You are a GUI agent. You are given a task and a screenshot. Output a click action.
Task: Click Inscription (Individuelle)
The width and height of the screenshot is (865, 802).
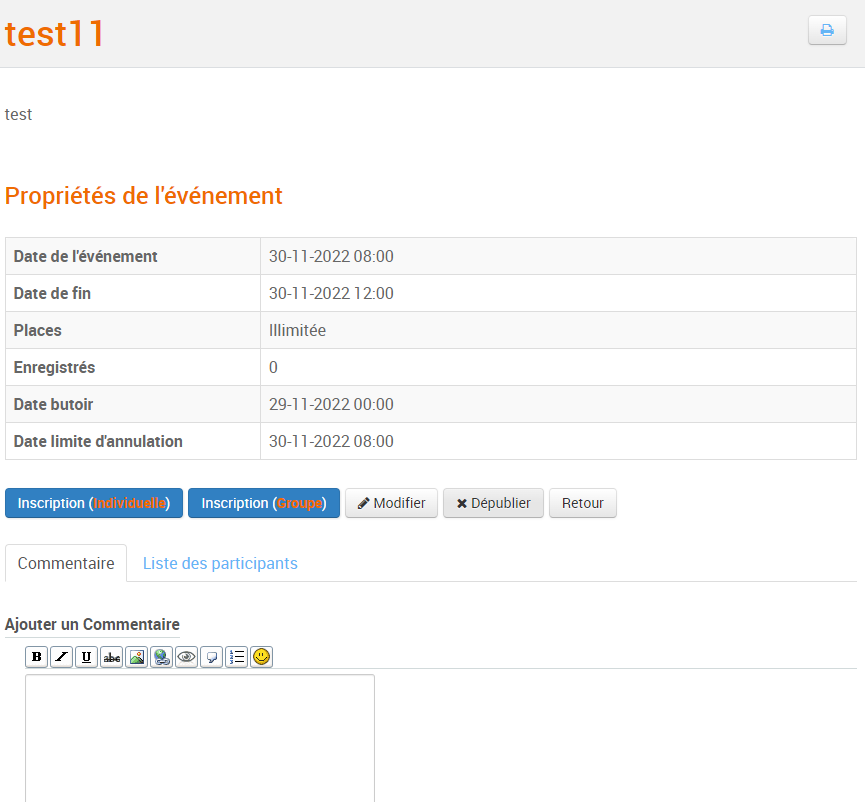[x=93, y=503]
